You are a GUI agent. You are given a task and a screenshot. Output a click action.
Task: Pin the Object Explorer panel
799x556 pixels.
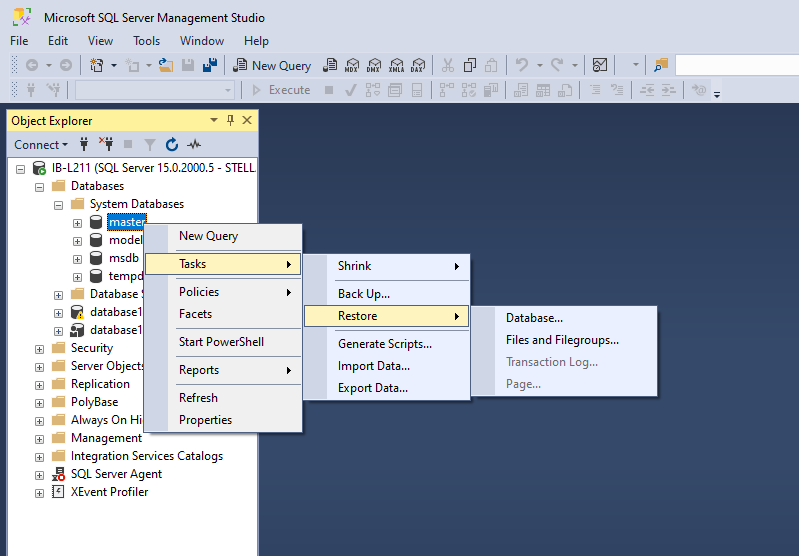click(230, 120)
